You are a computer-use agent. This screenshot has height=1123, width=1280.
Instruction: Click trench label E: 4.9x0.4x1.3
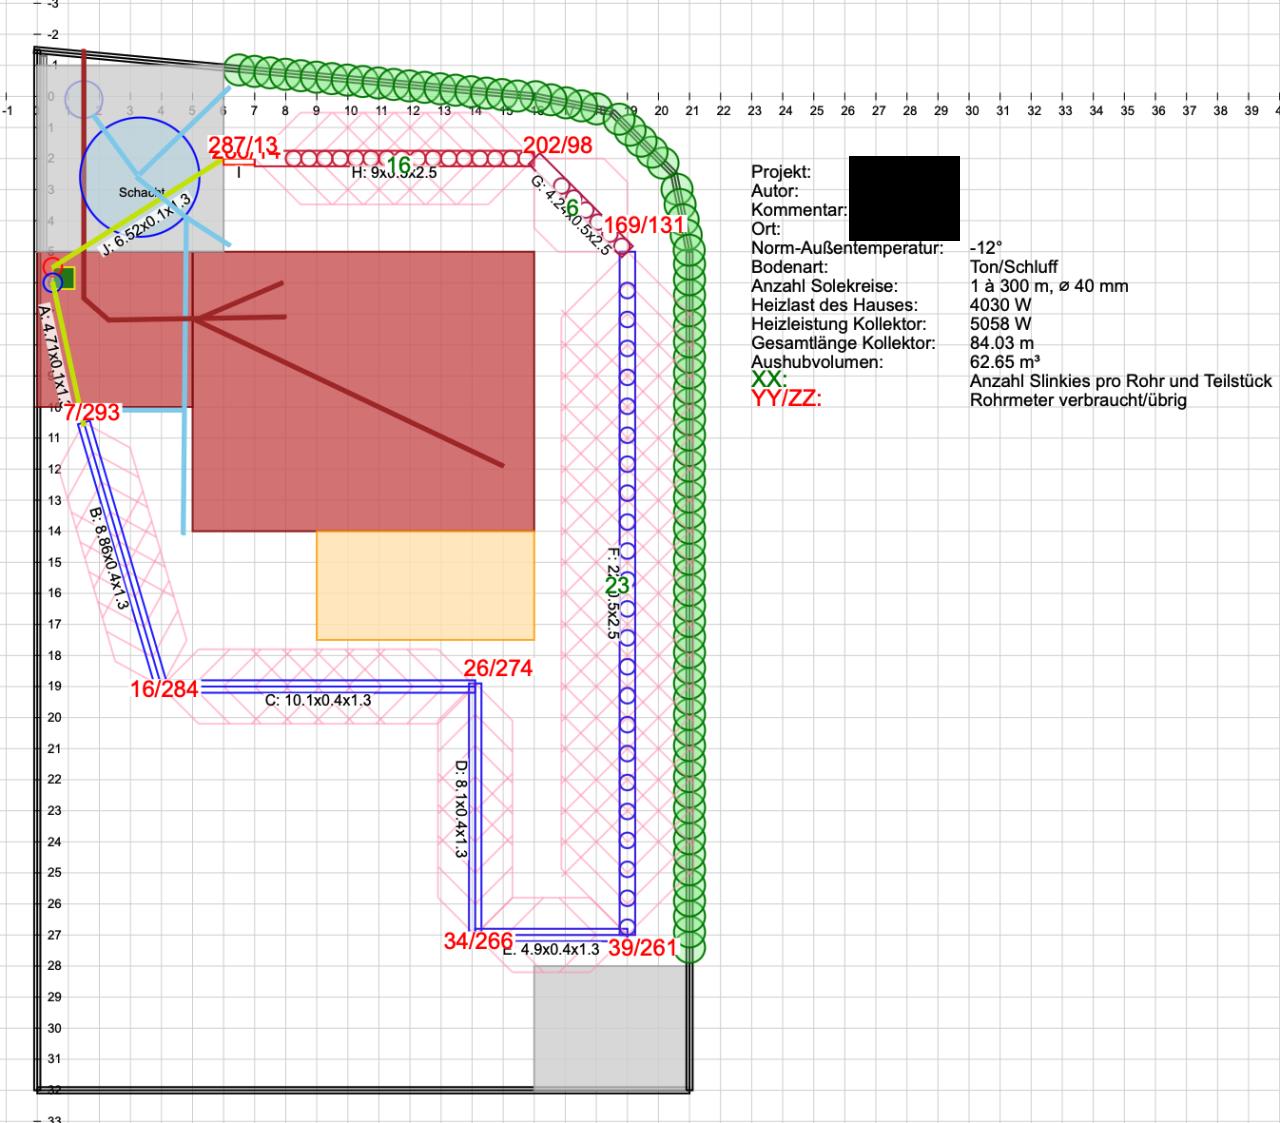tap(551, 949)
